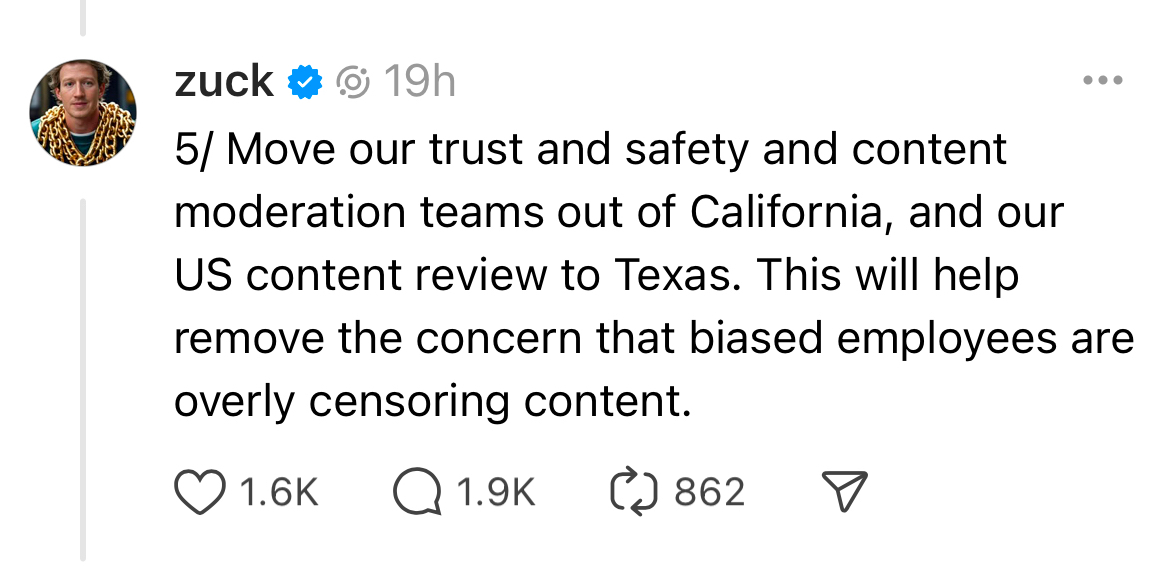View the 862 reposts count
Image resolution: width=1172 pixels, height=568 pixels.
(709, 492)
